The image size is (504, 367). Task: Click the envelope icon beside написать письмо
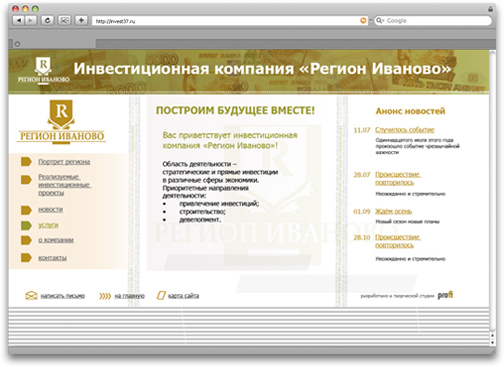pos(31,295)
